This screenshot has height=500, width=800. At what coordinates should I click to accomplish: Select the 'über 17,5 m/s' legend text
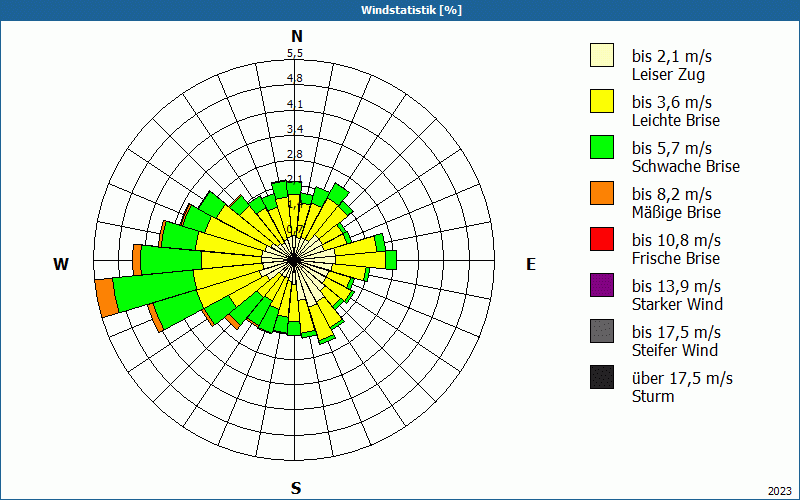point(682,378)
